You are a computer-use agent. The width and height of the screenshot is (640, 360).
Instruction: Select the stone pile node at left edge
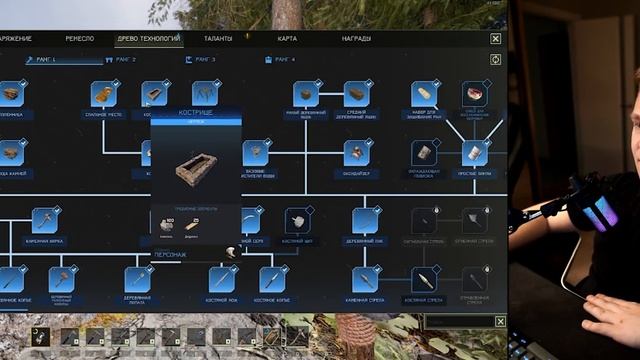pos(11,153)
